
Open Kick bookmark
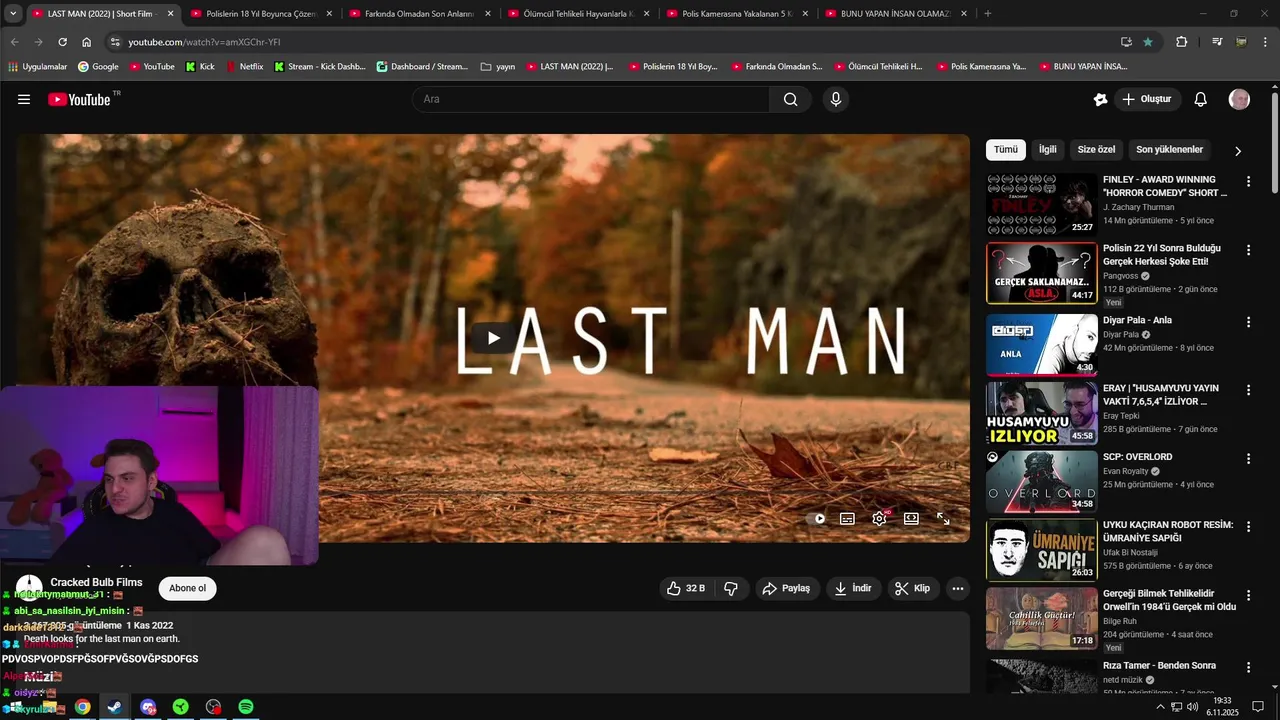(200, 67)
